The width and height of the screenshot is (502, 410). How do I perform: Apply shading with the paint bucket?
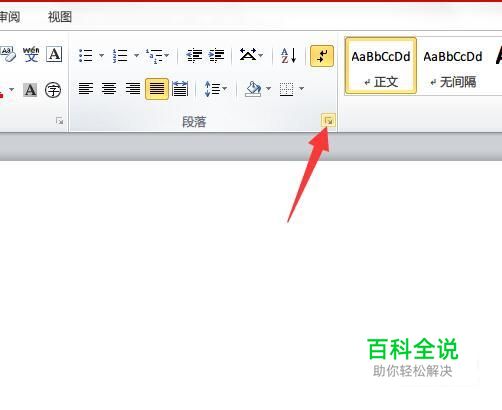253,89
